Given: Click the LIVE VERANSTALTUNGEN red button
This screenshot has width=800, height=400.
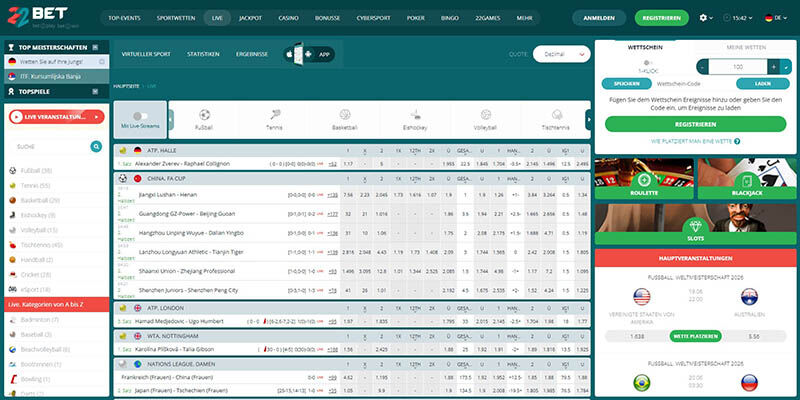Looking at the screenshot, I should coord(56,117).
